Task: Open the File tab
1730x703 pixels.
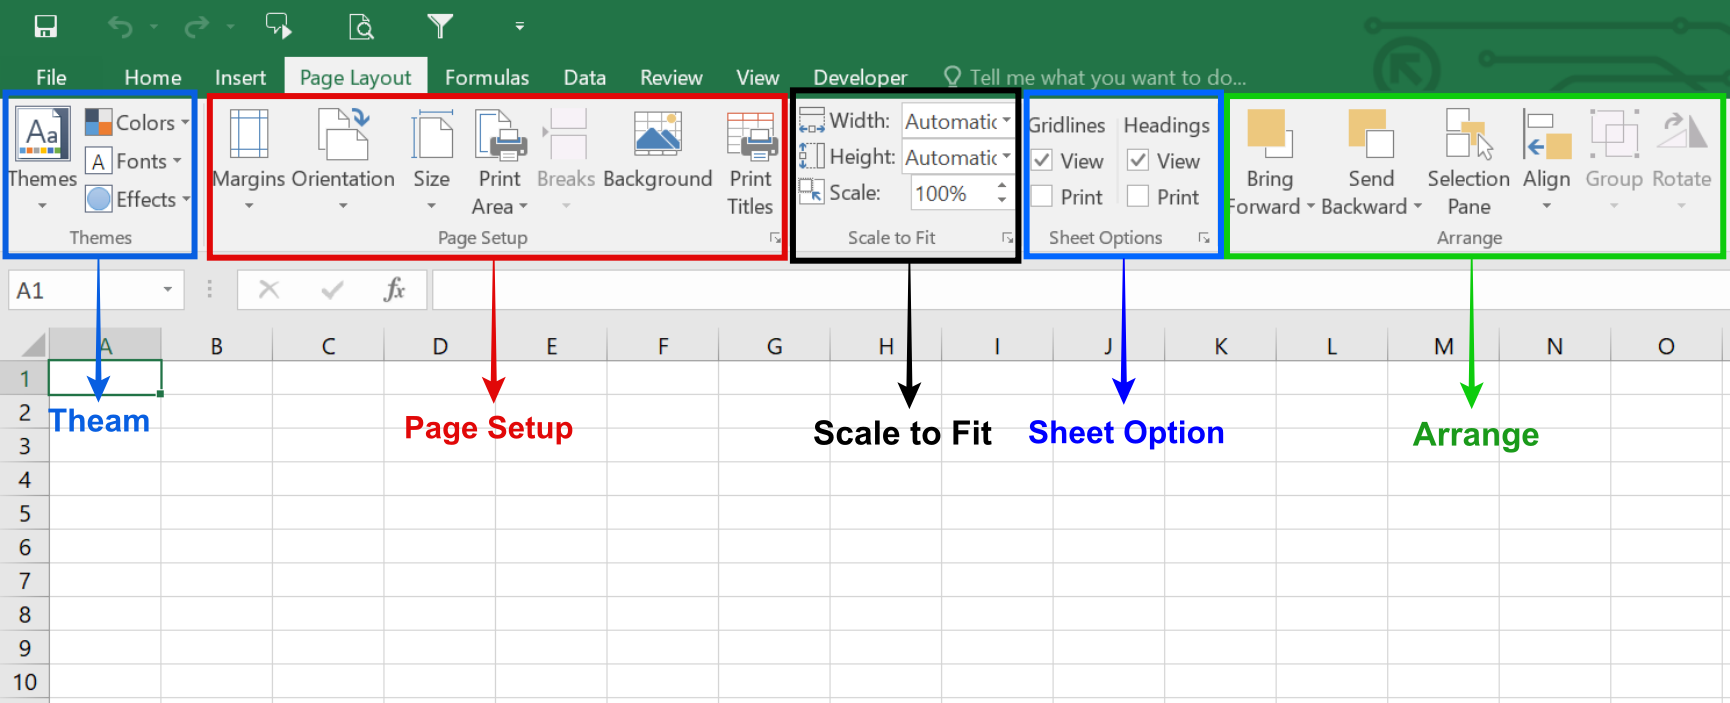Action: point(51,77)
